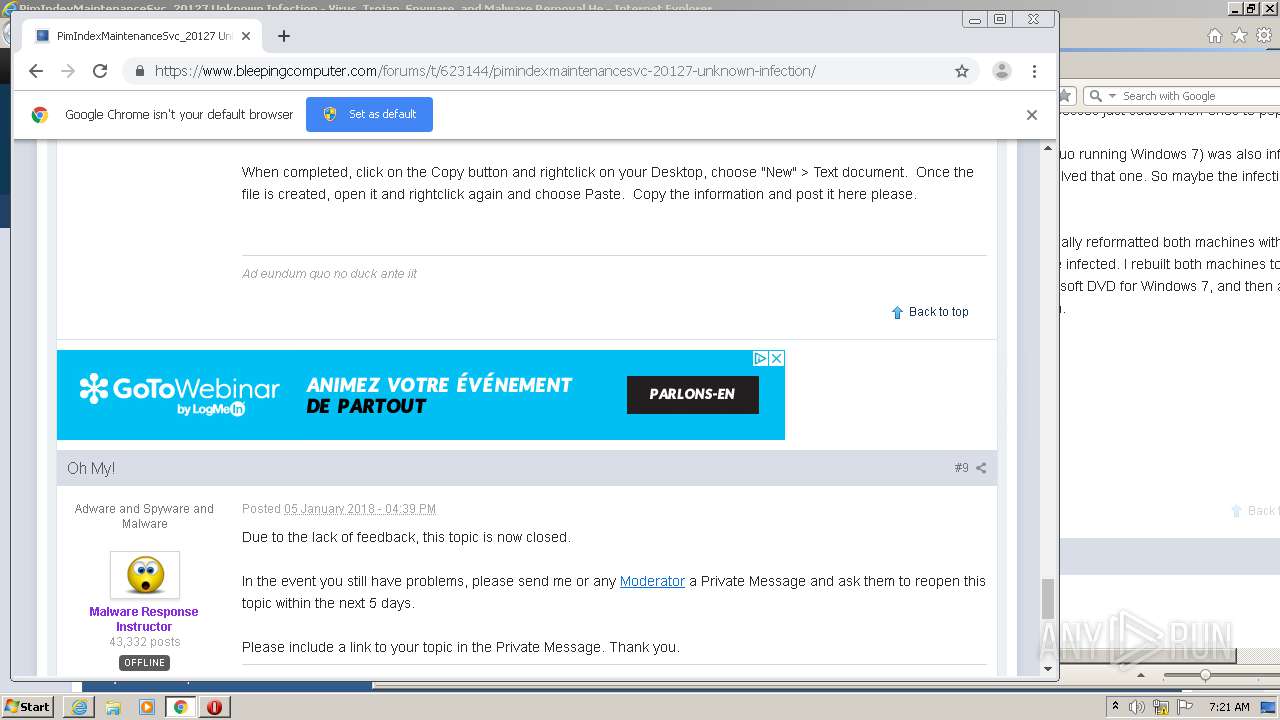Click the Chrome address bar URL
The width and height of the screenshot is (1280, 720).
point(485,71)
